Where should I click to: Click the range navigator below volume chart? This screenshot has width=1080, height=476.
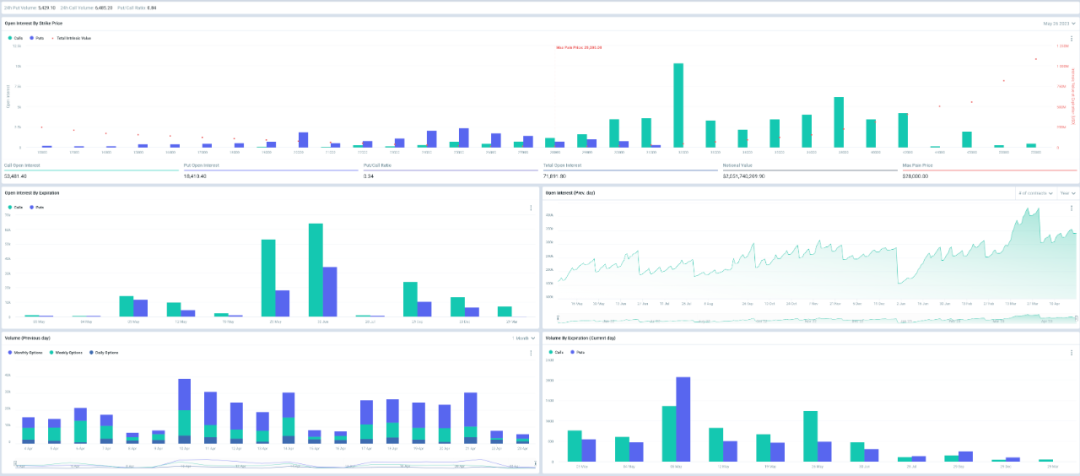point(276,465)
